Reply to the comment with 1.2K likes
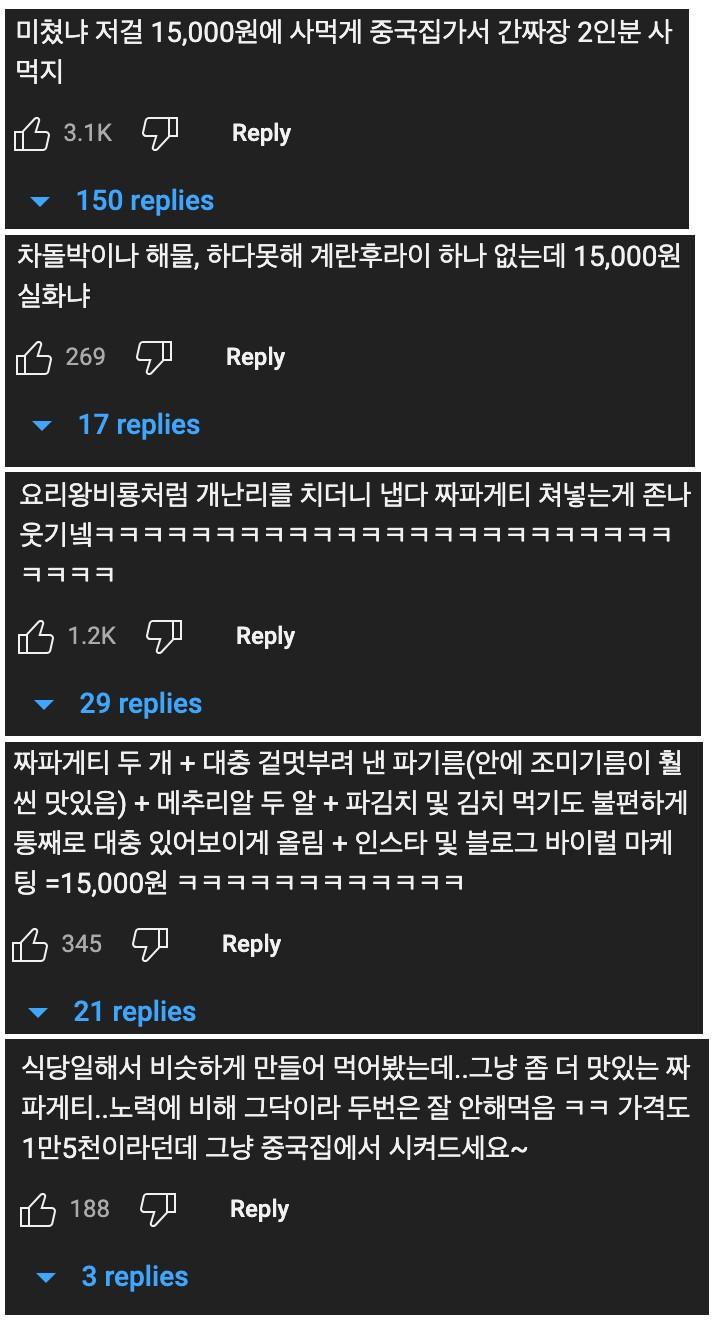The width and height of the screenshot is (715, 1323). [265, 637]
